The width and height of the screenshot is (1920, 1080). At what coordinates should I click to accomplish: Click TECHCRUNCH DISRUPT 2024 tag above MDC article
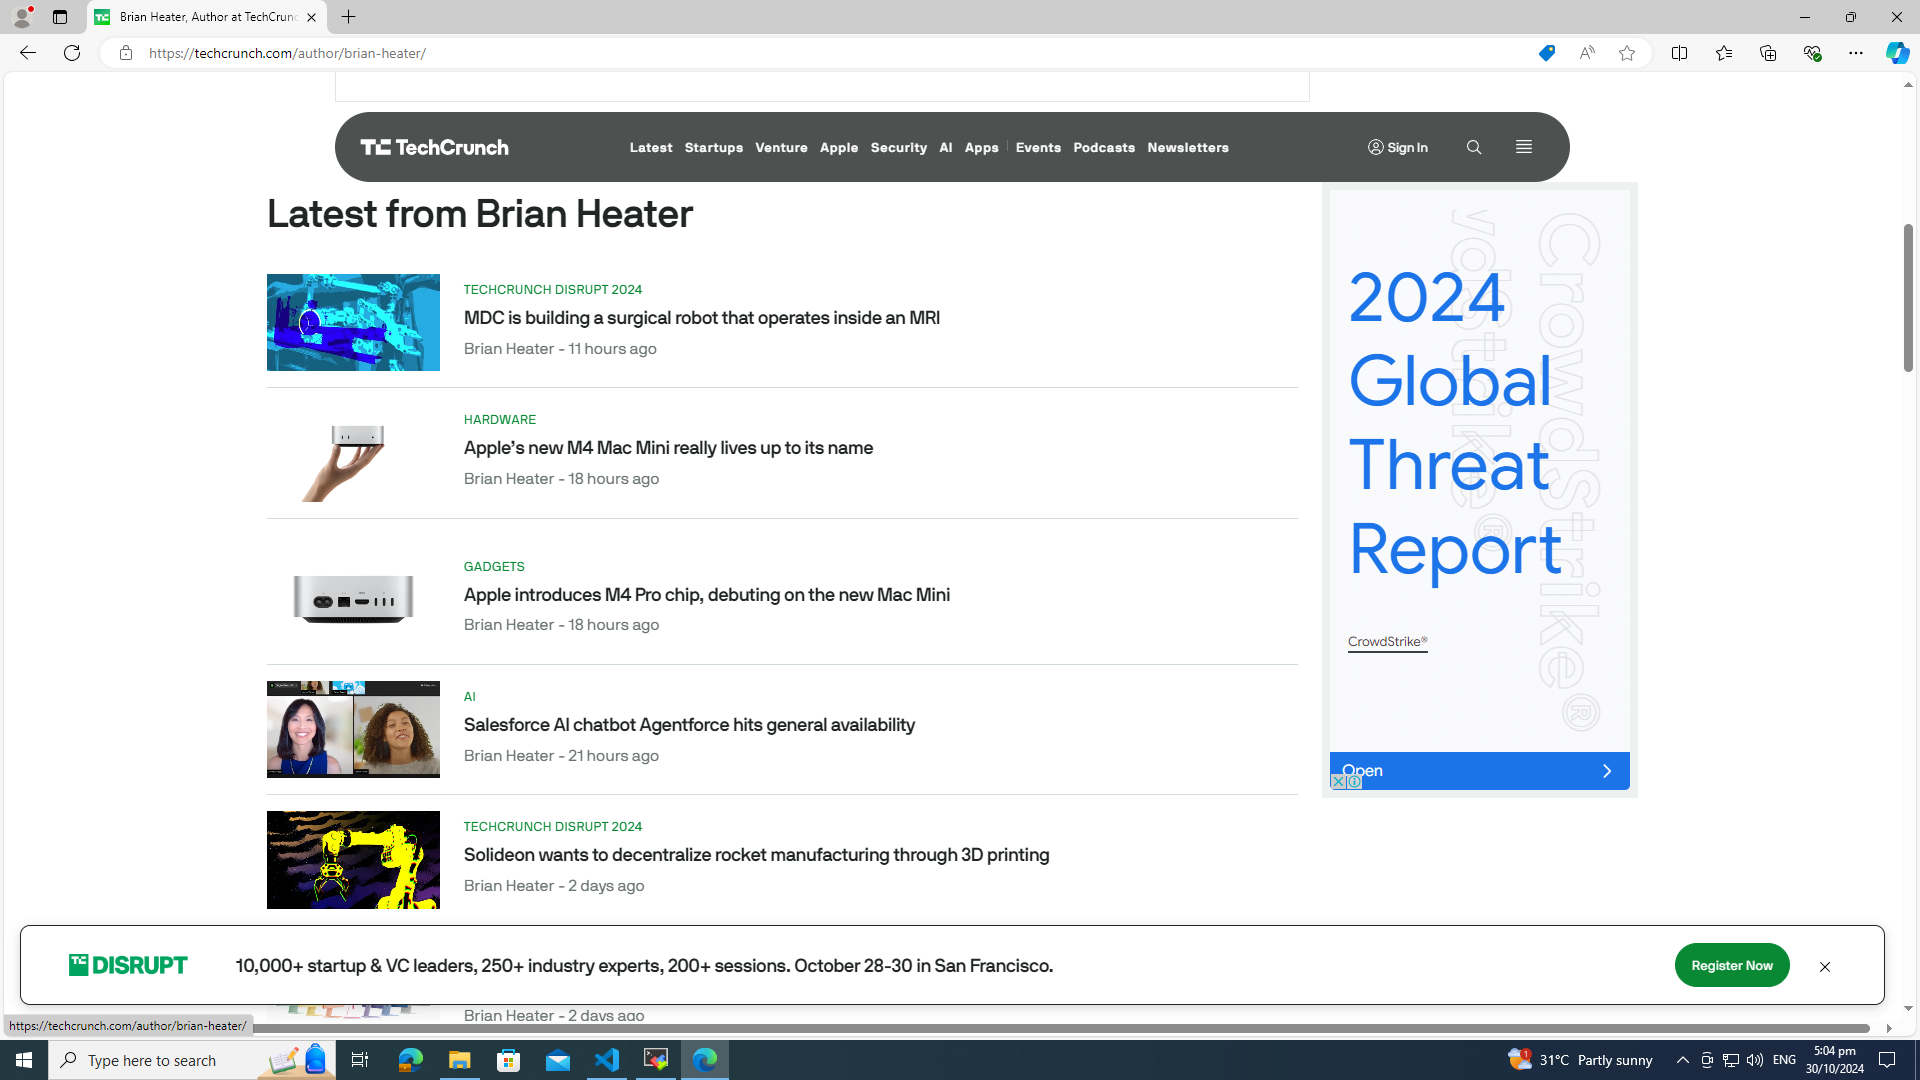[553, 290]
